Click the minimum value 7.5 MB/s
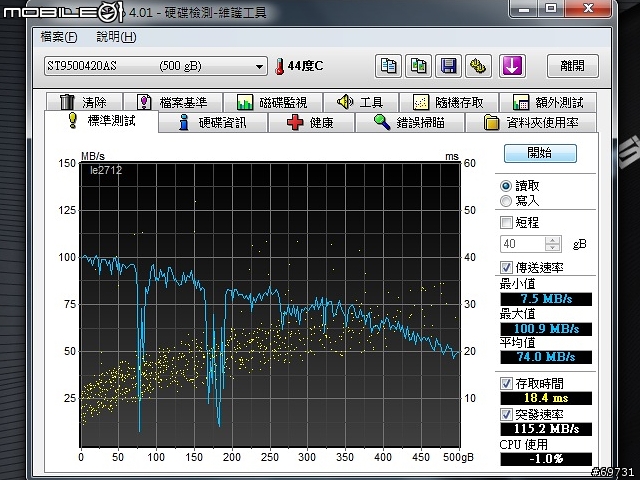The height and width of the screenshot is (480, 640). click(x=546, y=299)
